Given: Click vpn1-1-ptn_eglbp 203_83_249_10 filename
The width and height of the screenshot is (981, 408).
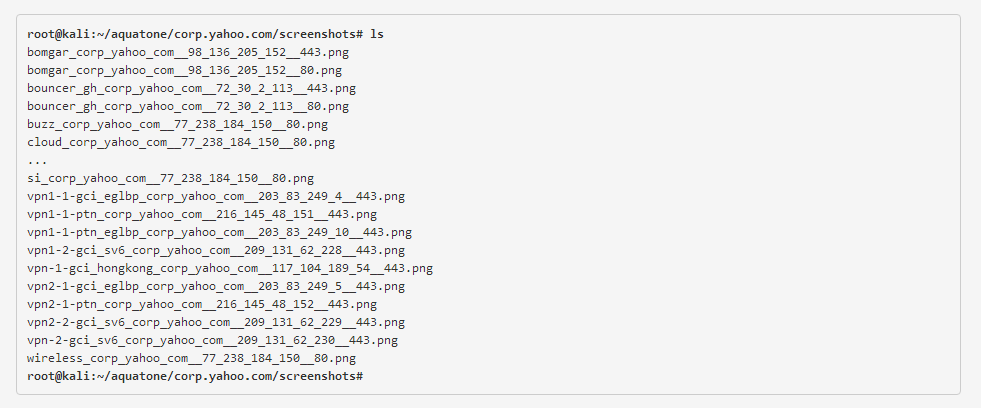Looking at the screenshot, I should [x=220, y=233].
